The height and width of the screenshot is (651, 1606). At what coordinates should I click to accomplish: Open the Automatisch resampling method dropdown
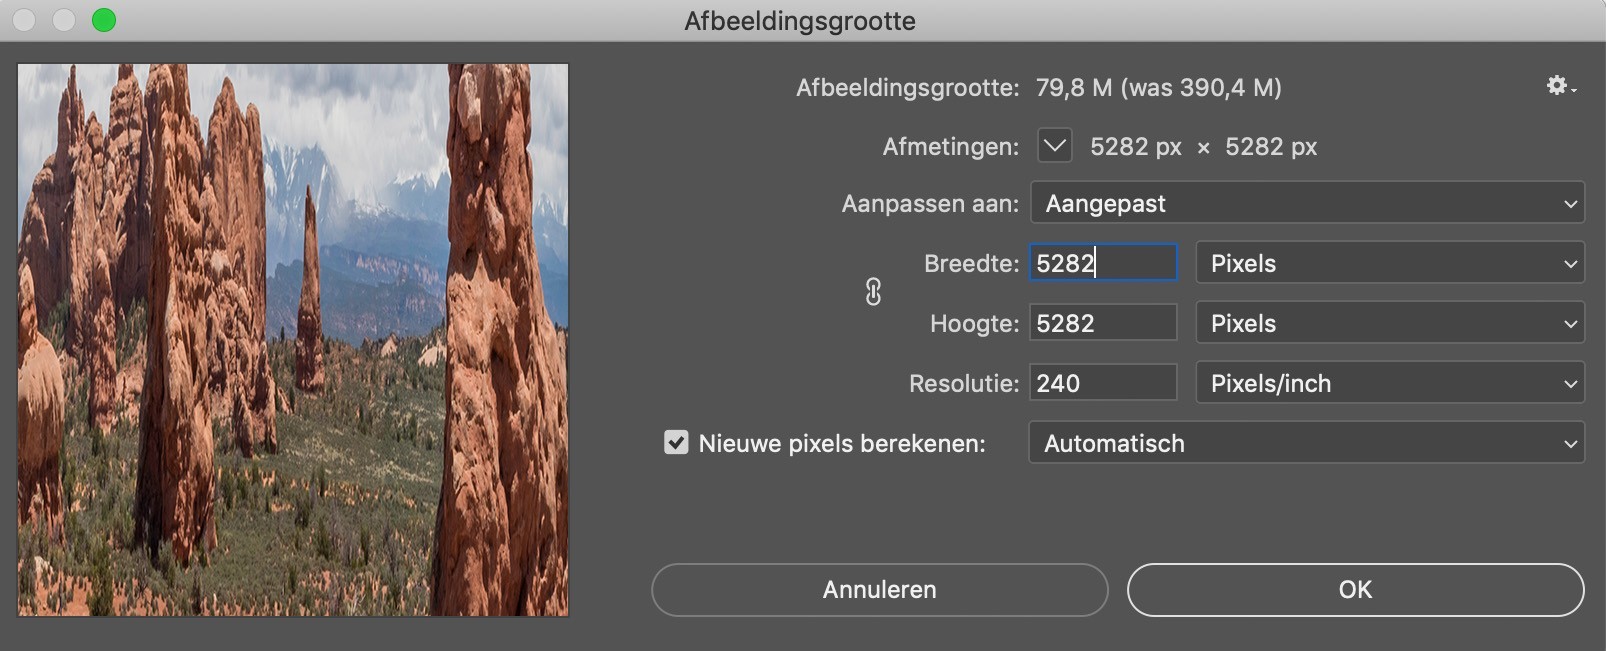(1306, 443)
